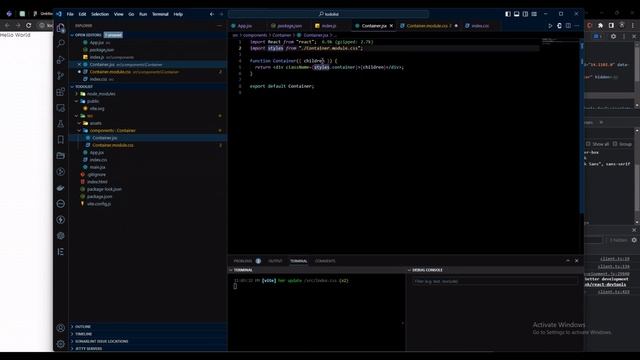Switch to the Comments panel tab
640x360 pixels.
click(325, 261)
